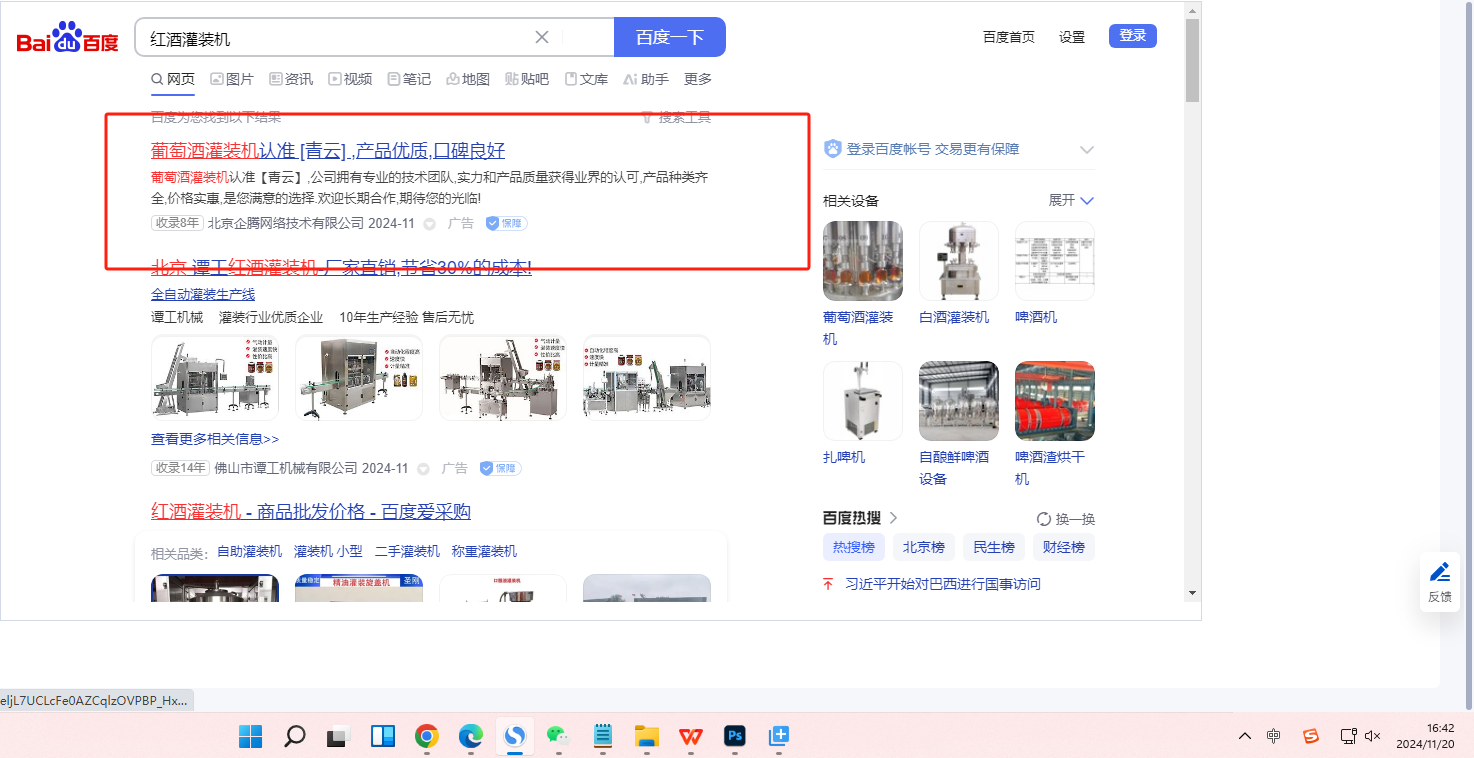This screenshot has height=758, width=1474.
Task: Click the 百度一下 search button
Action: 670,37
